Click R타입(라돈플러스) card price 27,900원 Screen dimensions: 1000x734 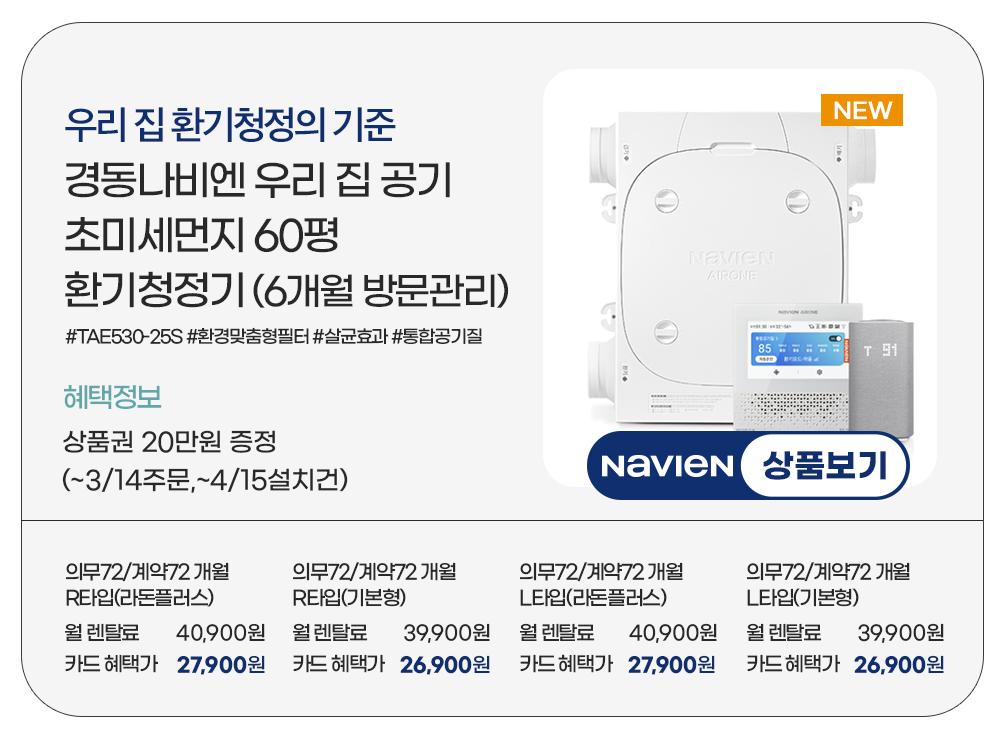(x=221, y=664)
